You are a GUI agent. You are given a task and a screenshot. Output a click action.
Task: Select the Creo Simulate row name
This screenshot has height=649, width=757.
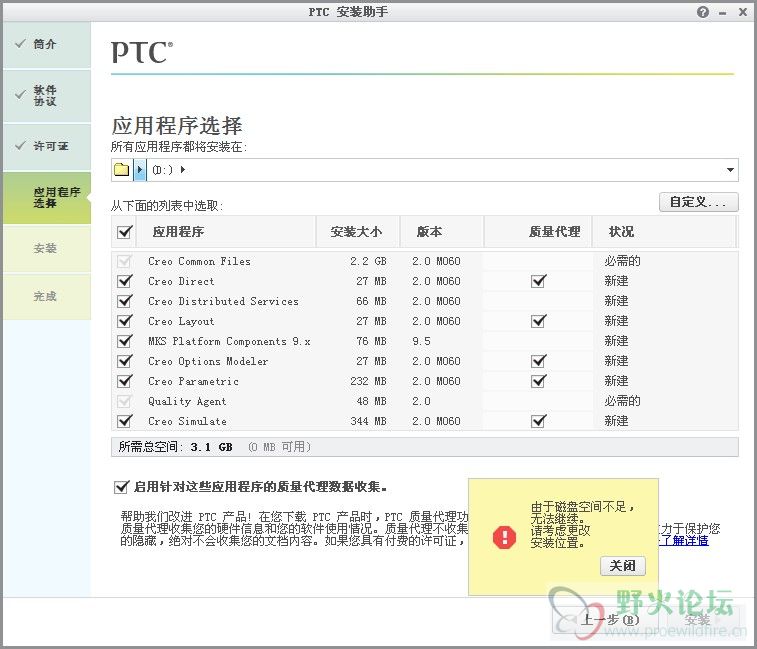click(187, 421)
